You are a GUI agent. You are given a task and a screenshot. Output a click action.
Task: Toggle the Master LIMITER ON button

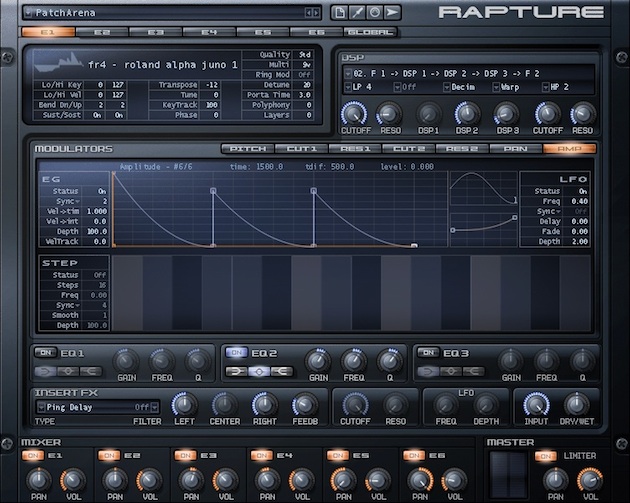(x=546, y=456)
